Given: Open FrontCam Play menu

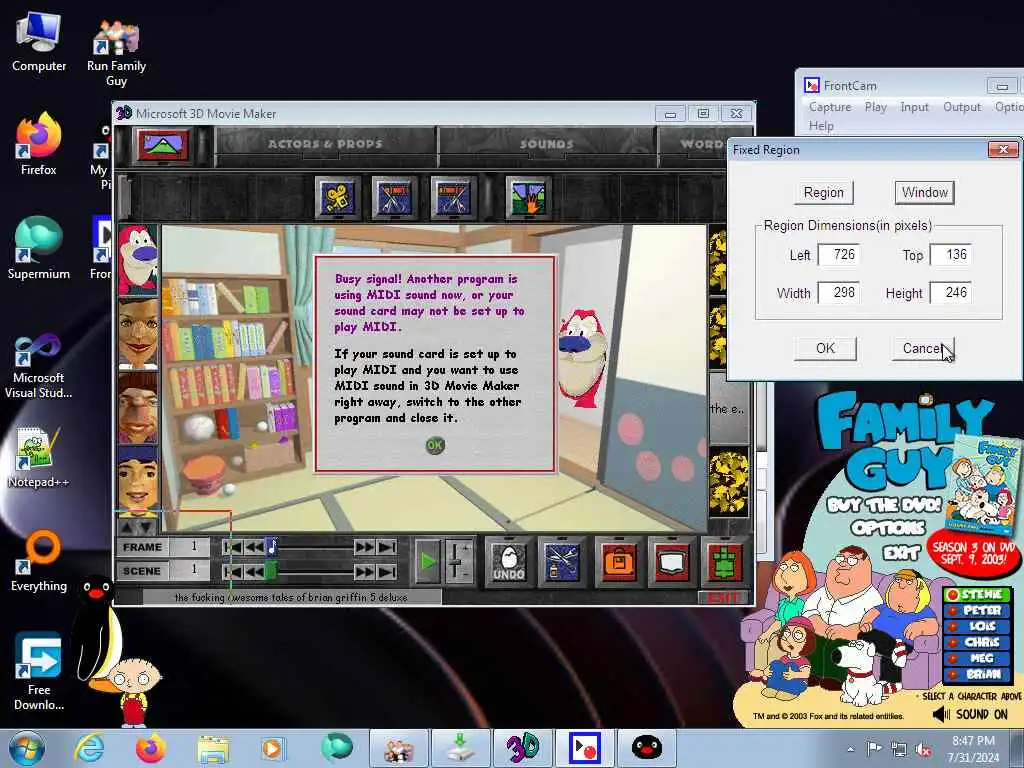Looking at the screenshot, I should pos(876,106).
